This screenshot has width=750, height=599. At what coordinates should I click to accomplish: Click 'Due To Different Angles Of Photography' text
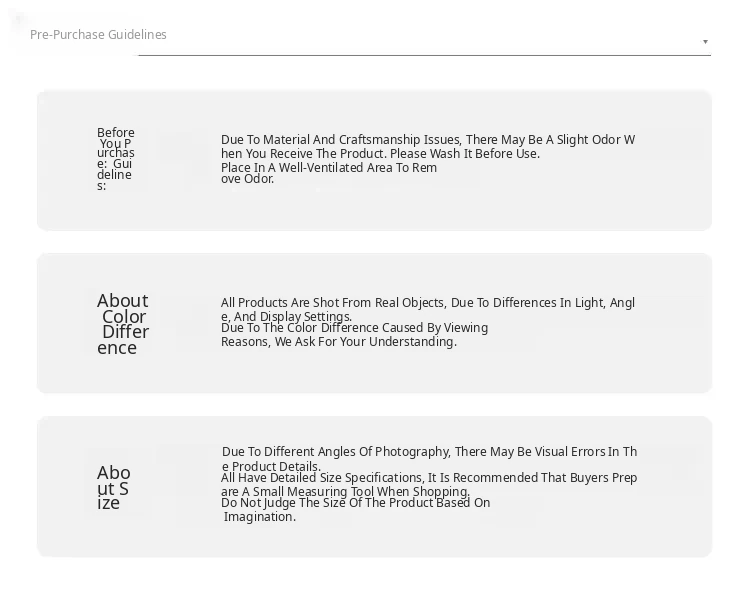(429, 452)
